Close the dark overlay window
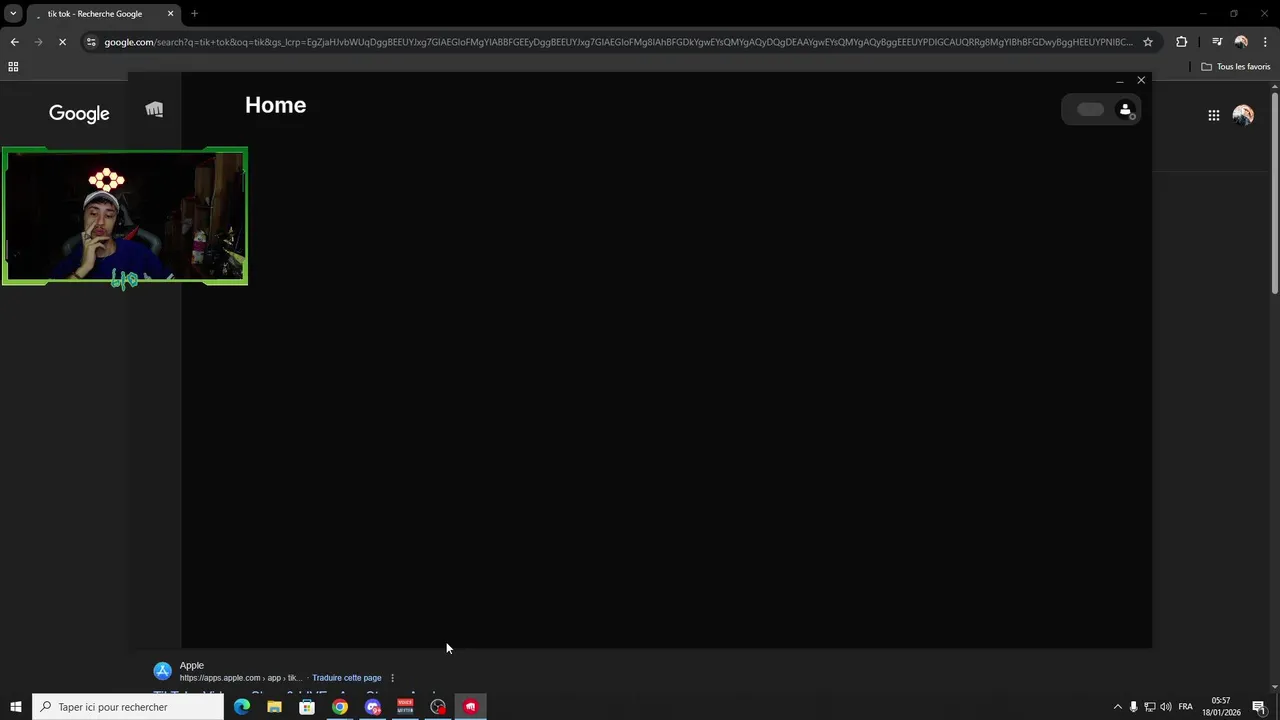This screenshot has width=1280, height=720. coord(1141,80)
